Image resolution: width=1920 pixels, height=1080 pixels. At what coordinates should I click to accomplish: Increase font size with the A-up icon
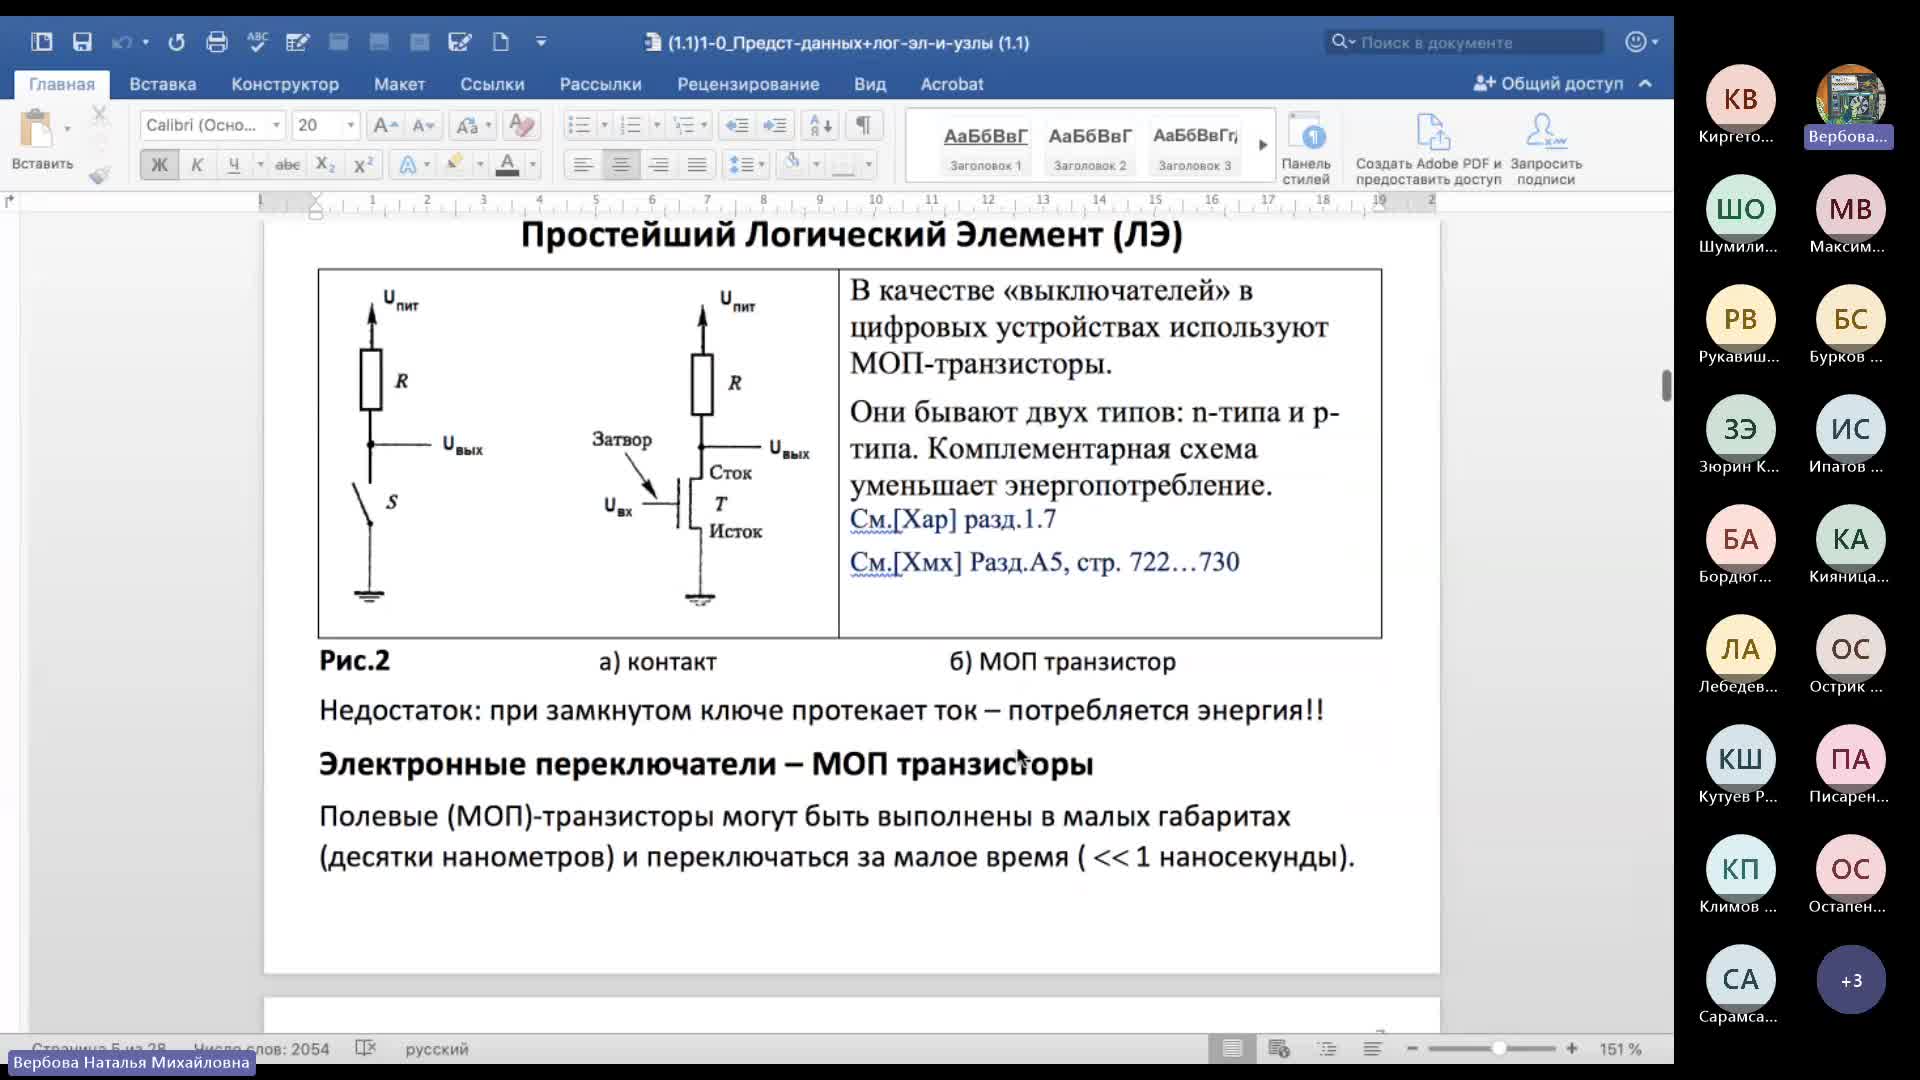coord(385,125)
